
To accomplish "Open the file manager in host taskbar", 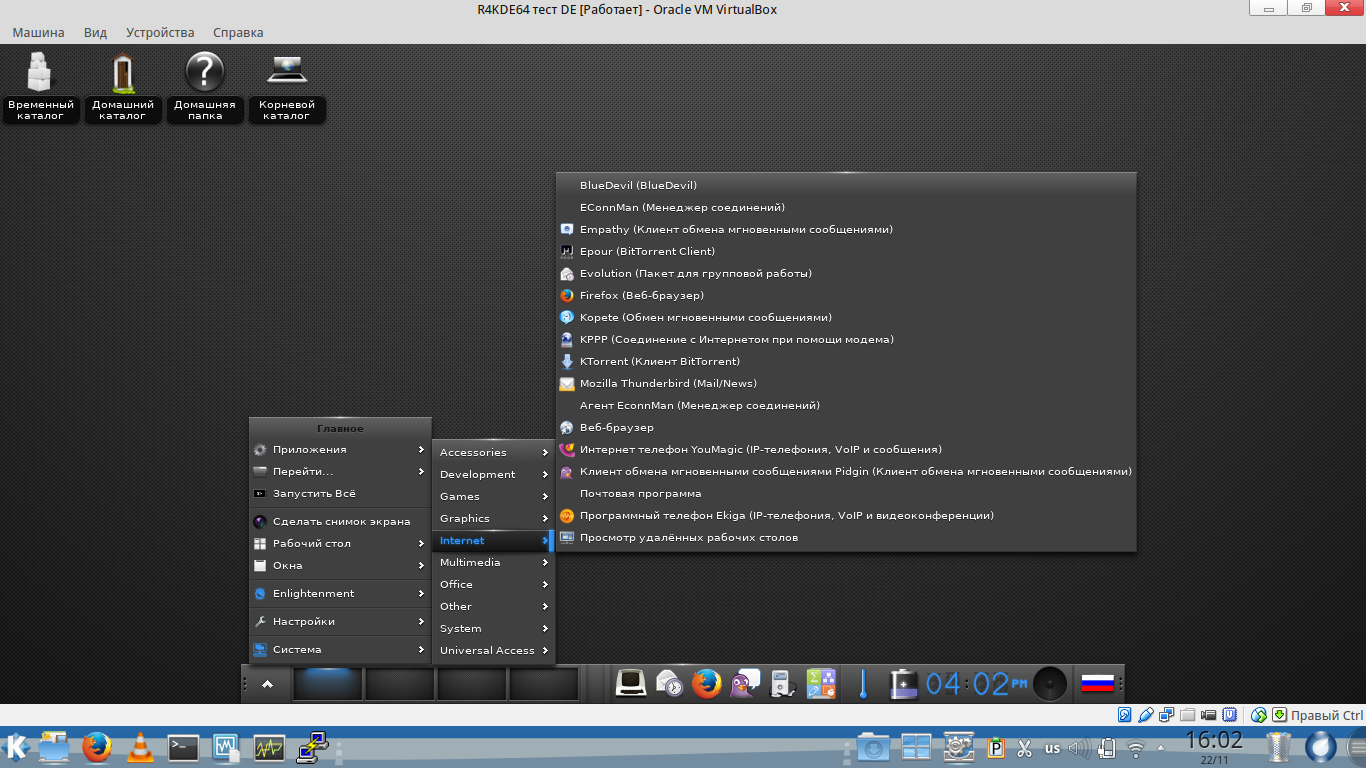I will tap(54, 747).
